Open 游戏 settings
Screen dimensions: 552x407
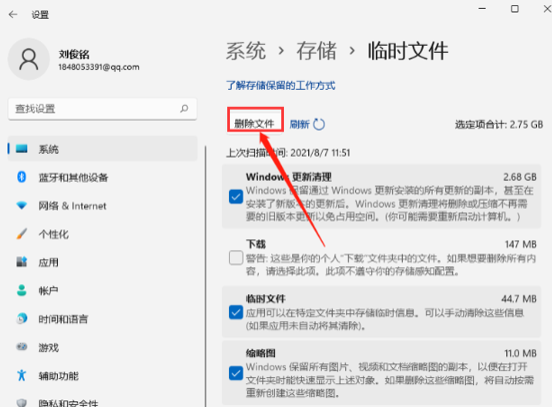coord(102,347)
